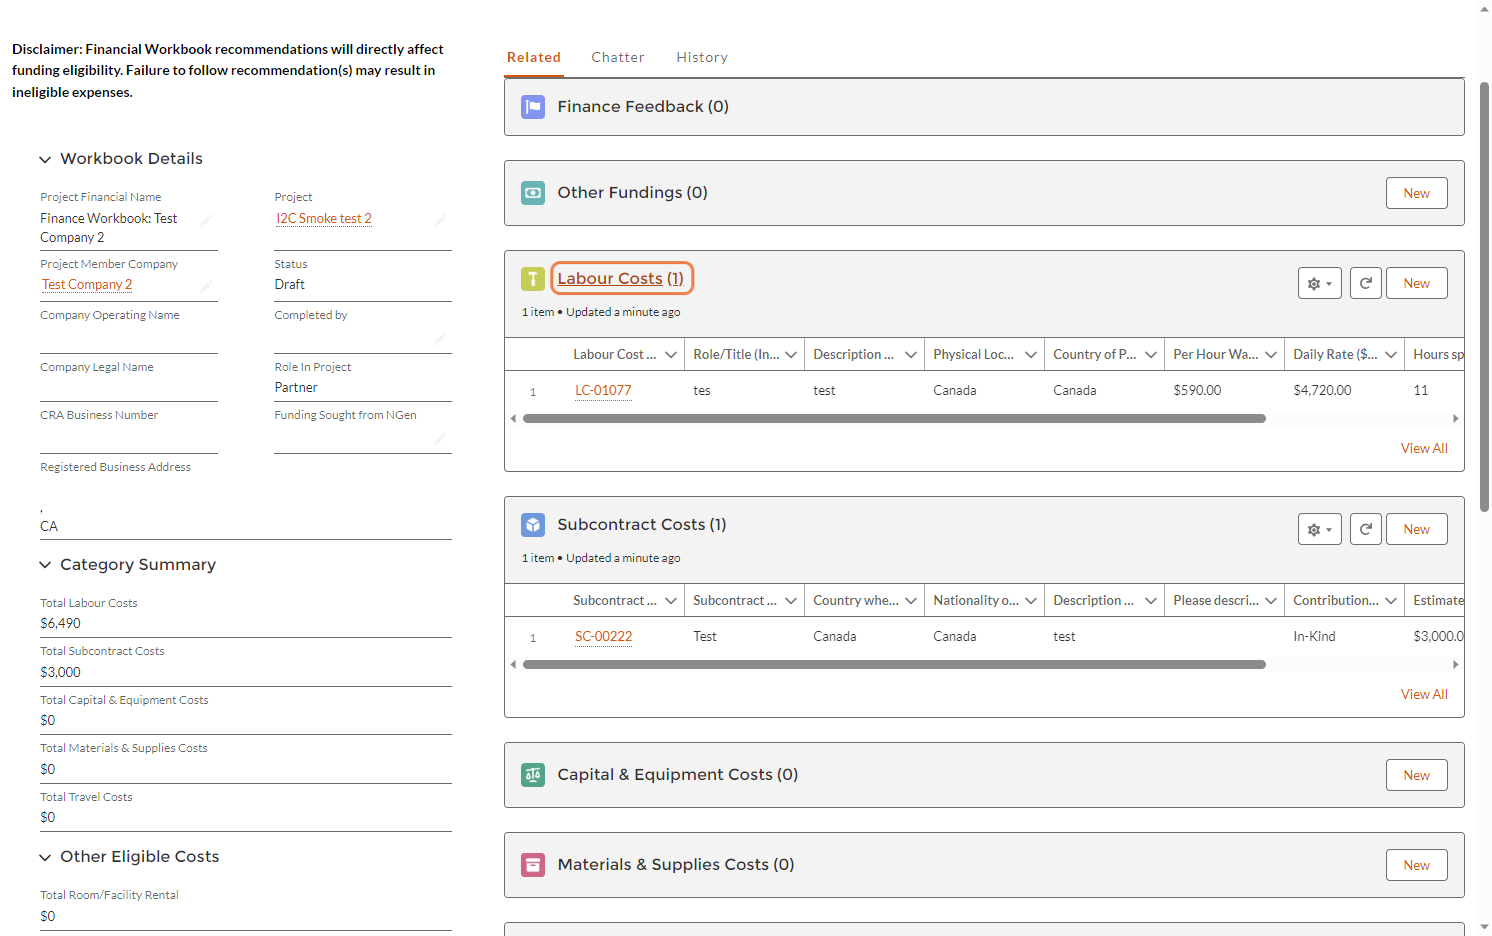Create New Subcontract Costs record
Image resolution: width=1492 pixels, height=936 pixels.
(1416, 529)
